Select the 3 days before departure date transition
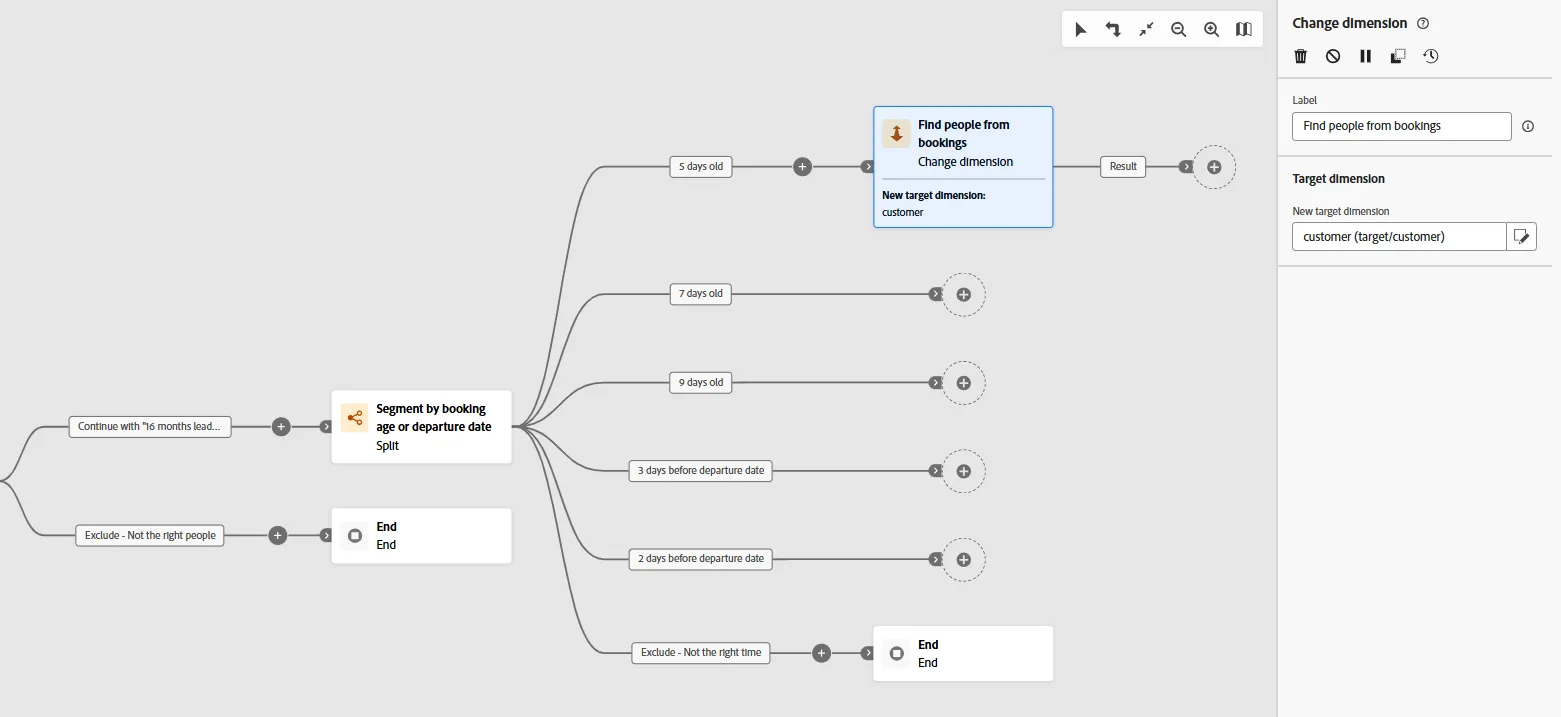Image resolution: width=1561 pixels, height=717 pixels. coord(700,471)
